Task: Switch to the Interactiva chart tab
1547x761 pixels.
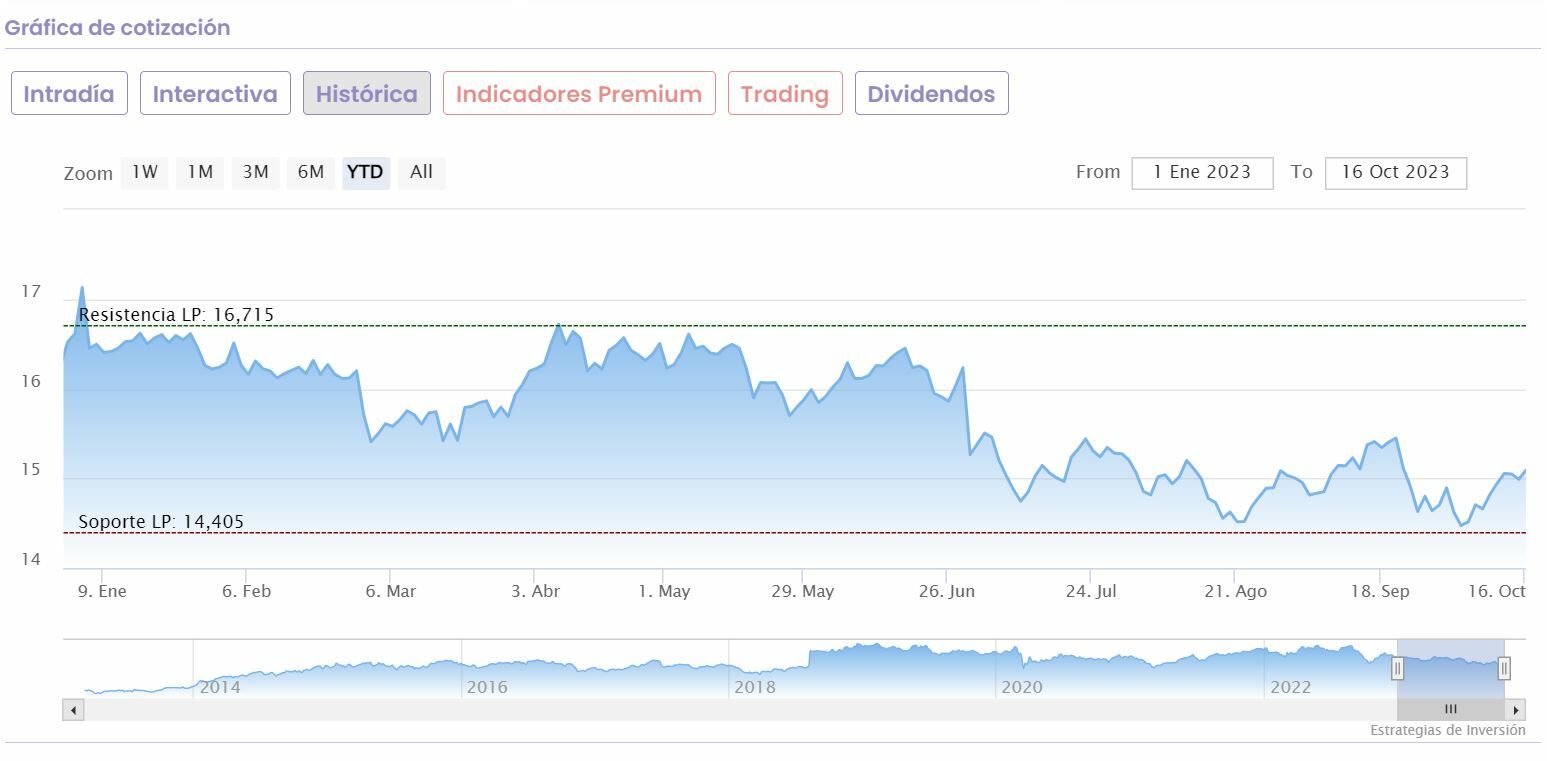Action: tap(215, 94)
